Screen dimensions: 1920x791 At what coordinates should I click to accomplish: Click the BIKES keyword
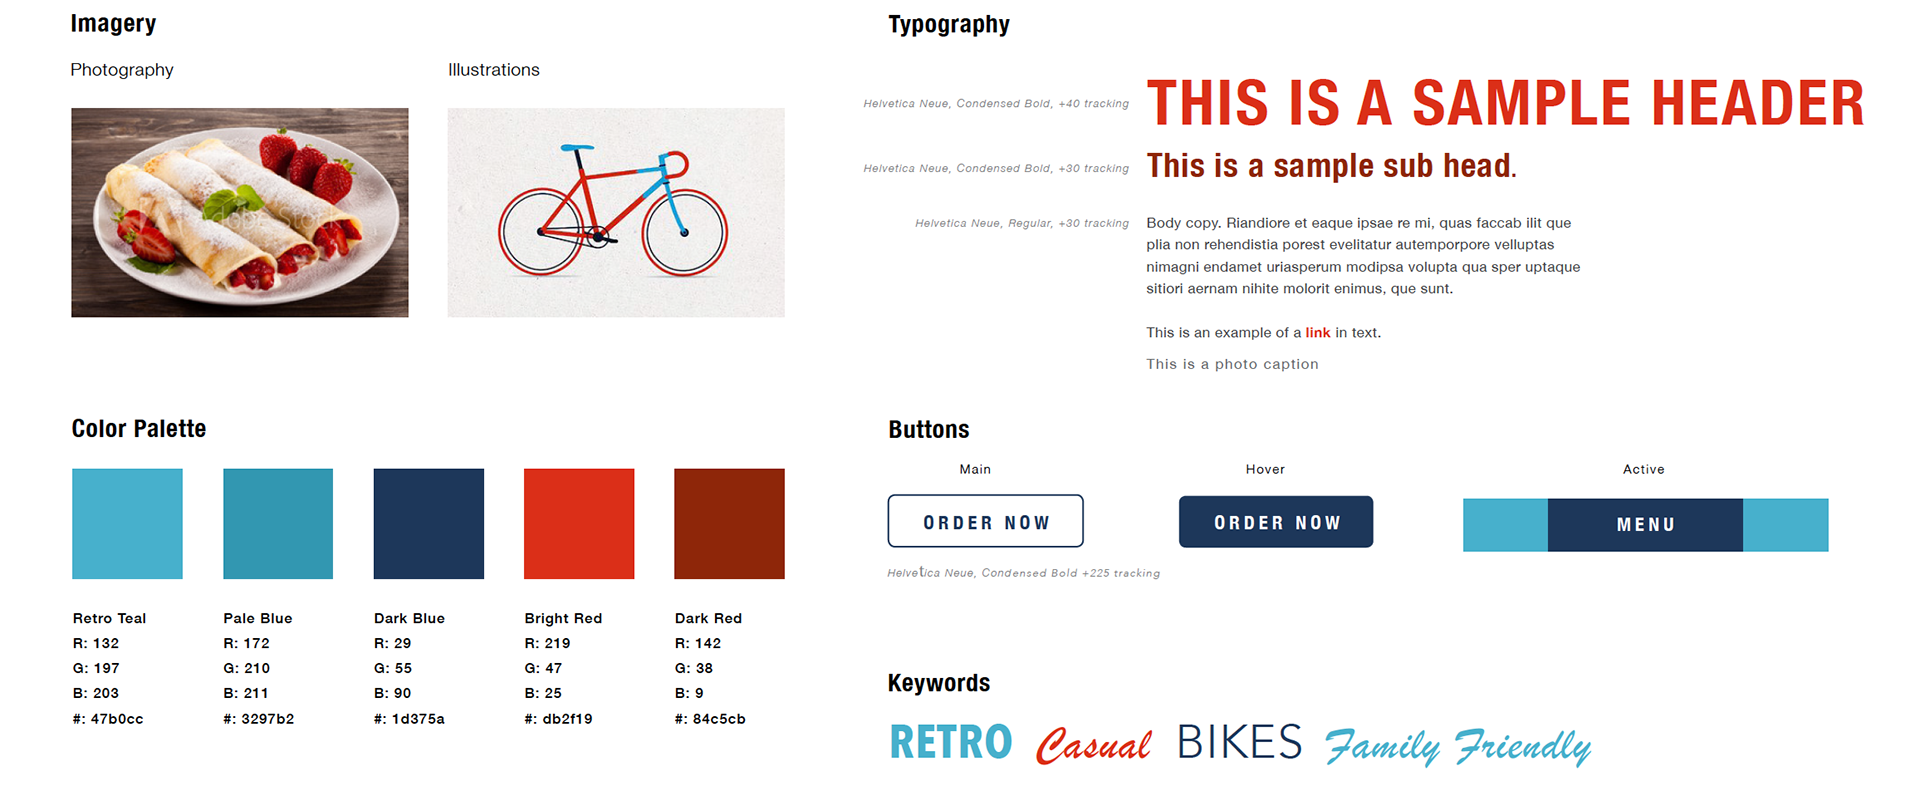(x=1240, y=742)
